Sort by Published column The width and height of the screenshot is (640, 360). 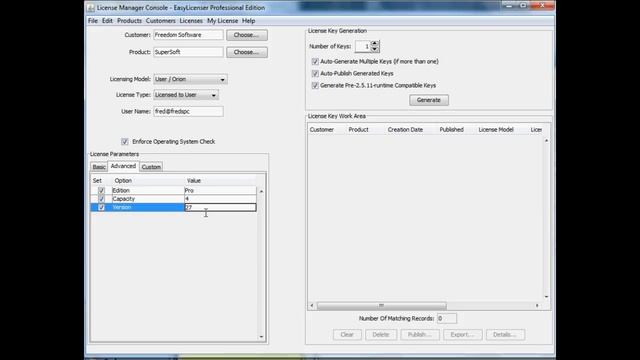[x=451, y=130]
